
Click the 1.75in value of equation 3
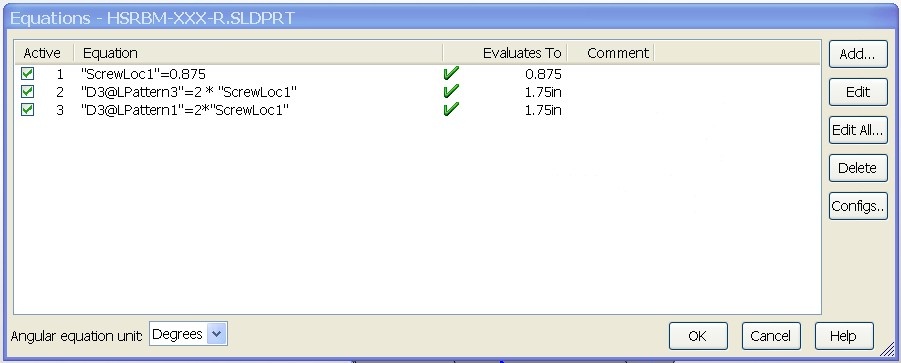point(543,110)
